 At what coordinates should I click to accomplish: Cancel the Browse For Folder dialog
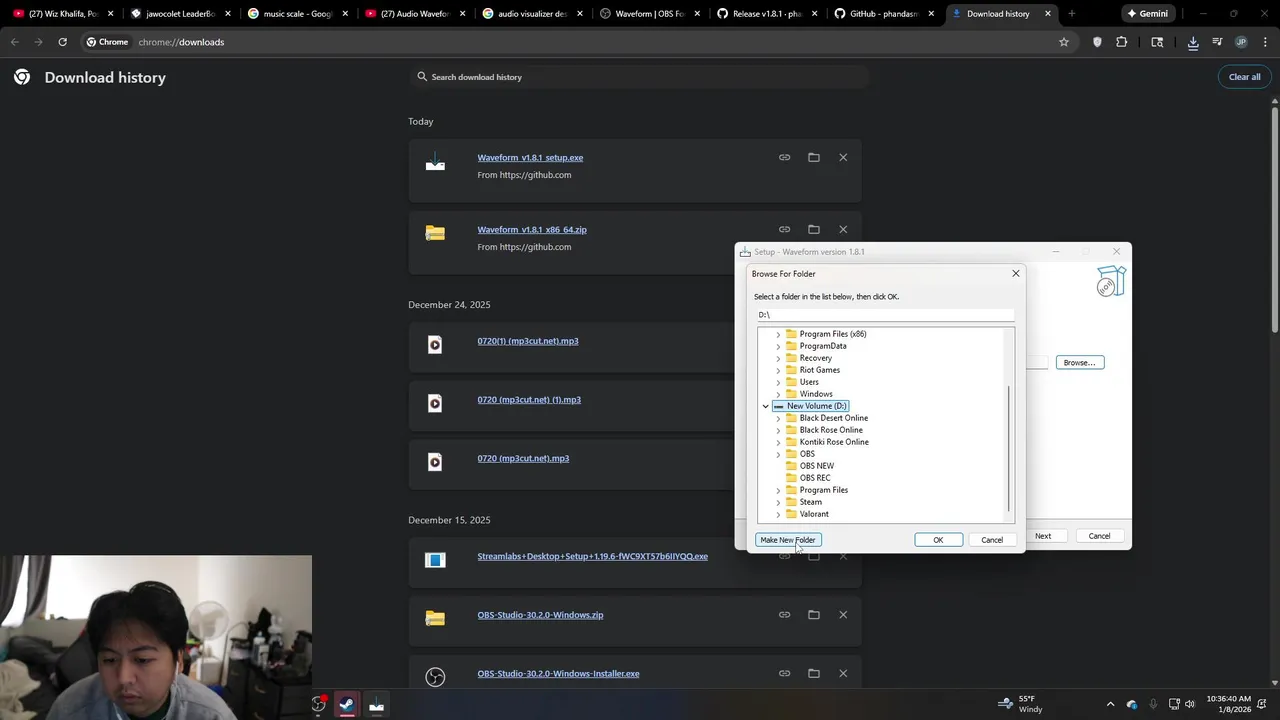point(992,540)
